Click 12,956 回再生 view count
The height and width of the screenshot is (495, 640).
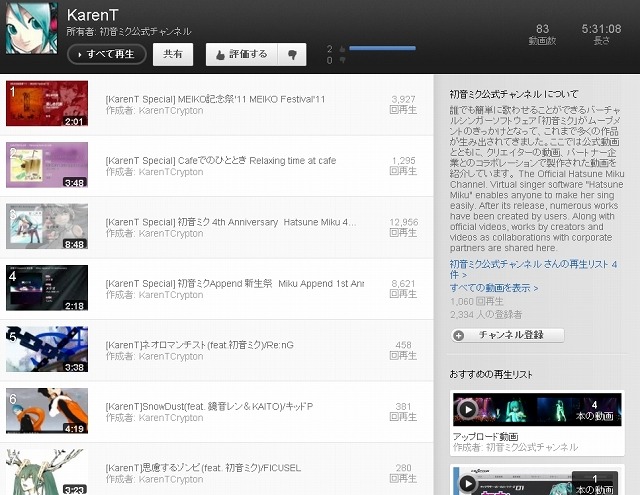tap(403, 227)
